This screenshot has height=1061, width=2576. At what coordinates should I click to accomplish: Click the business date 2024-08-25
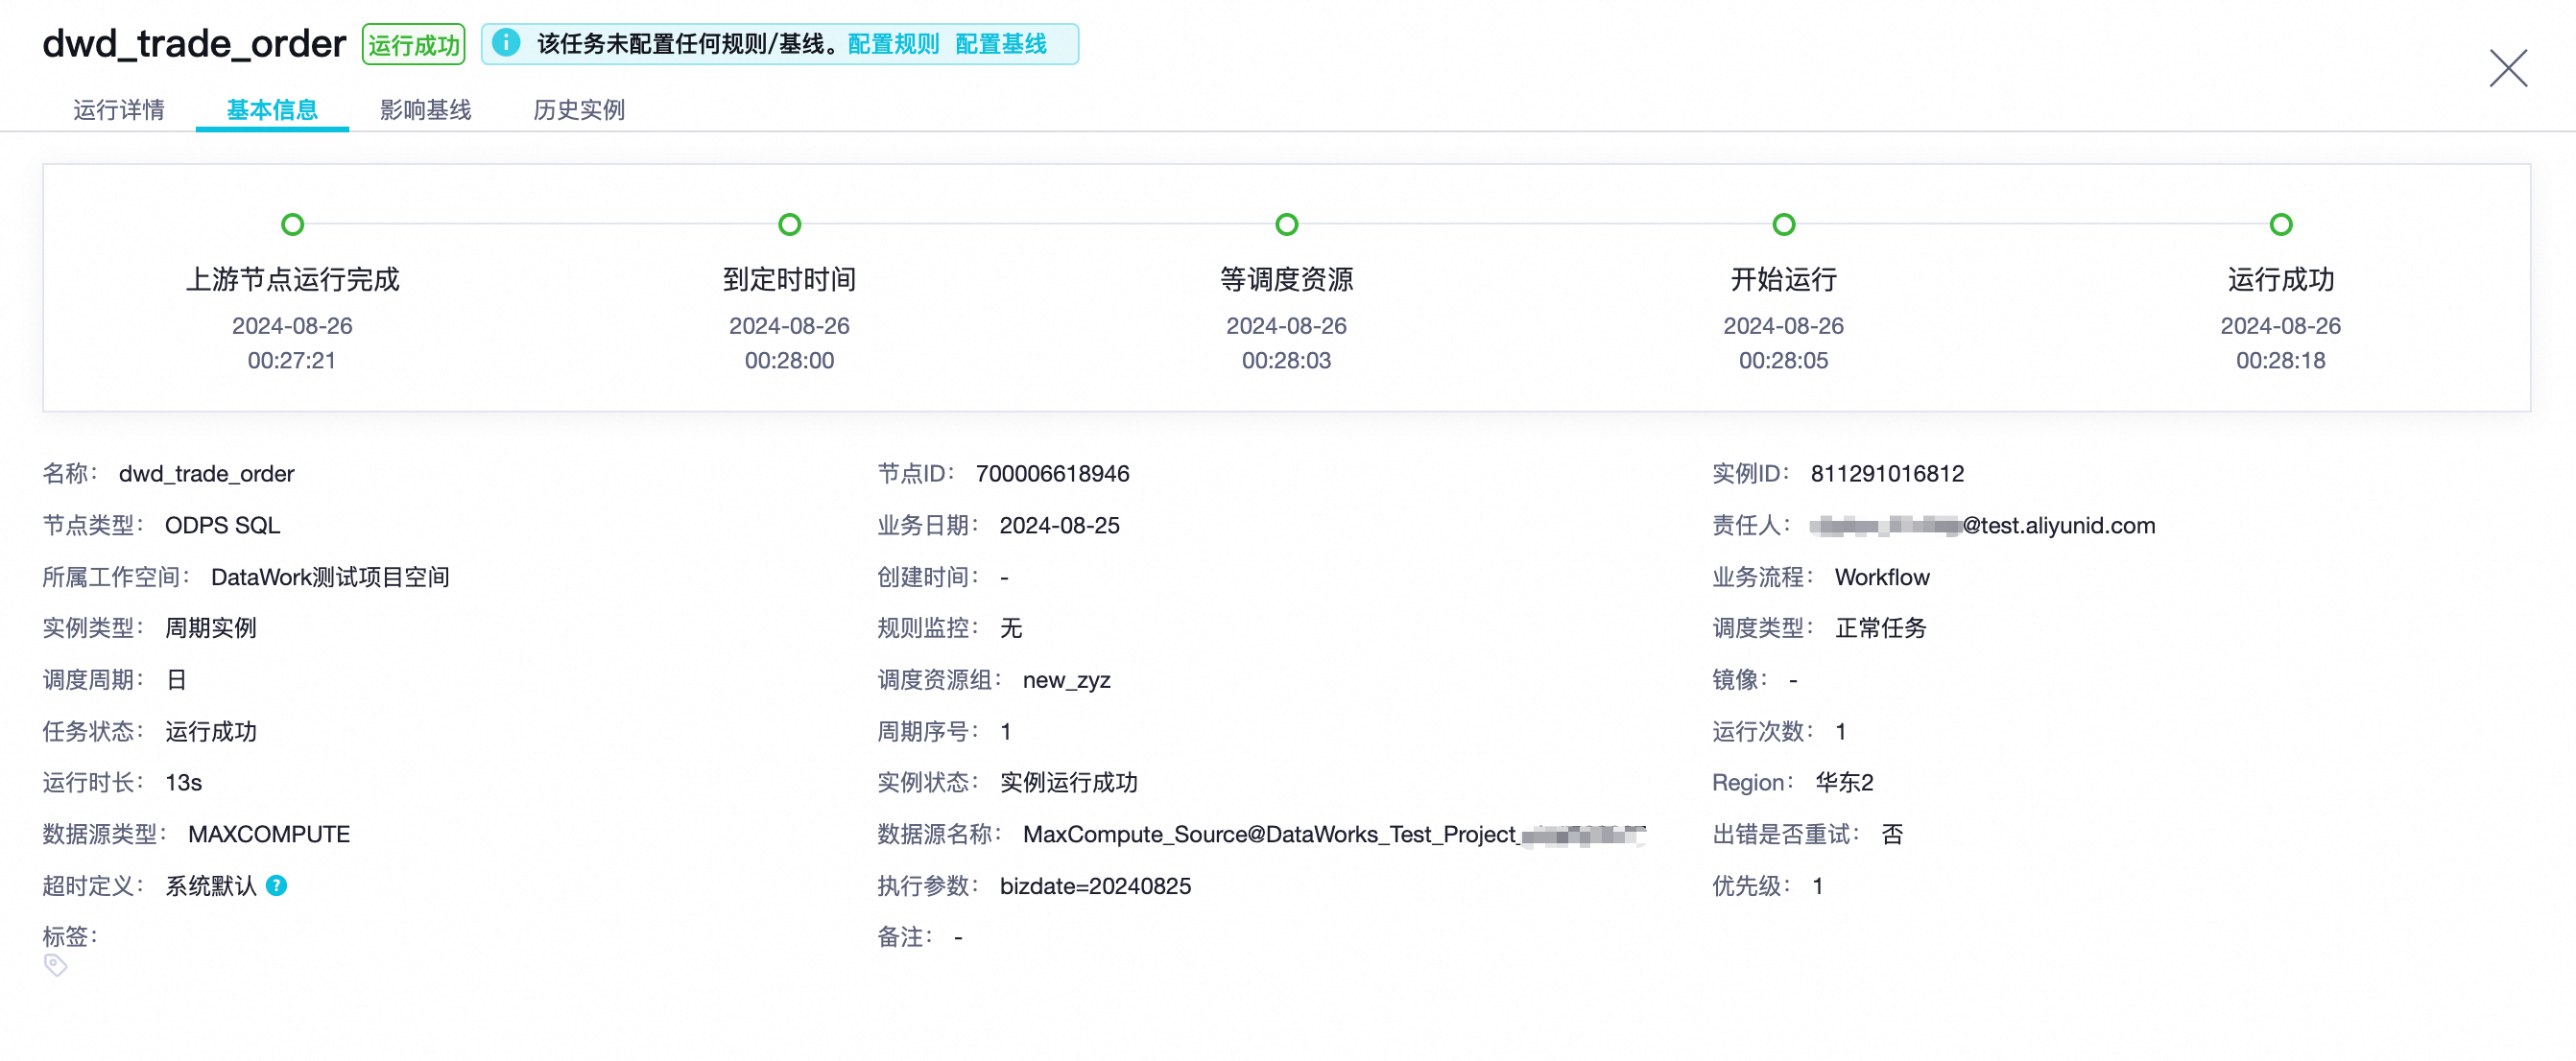[1059, 525]
